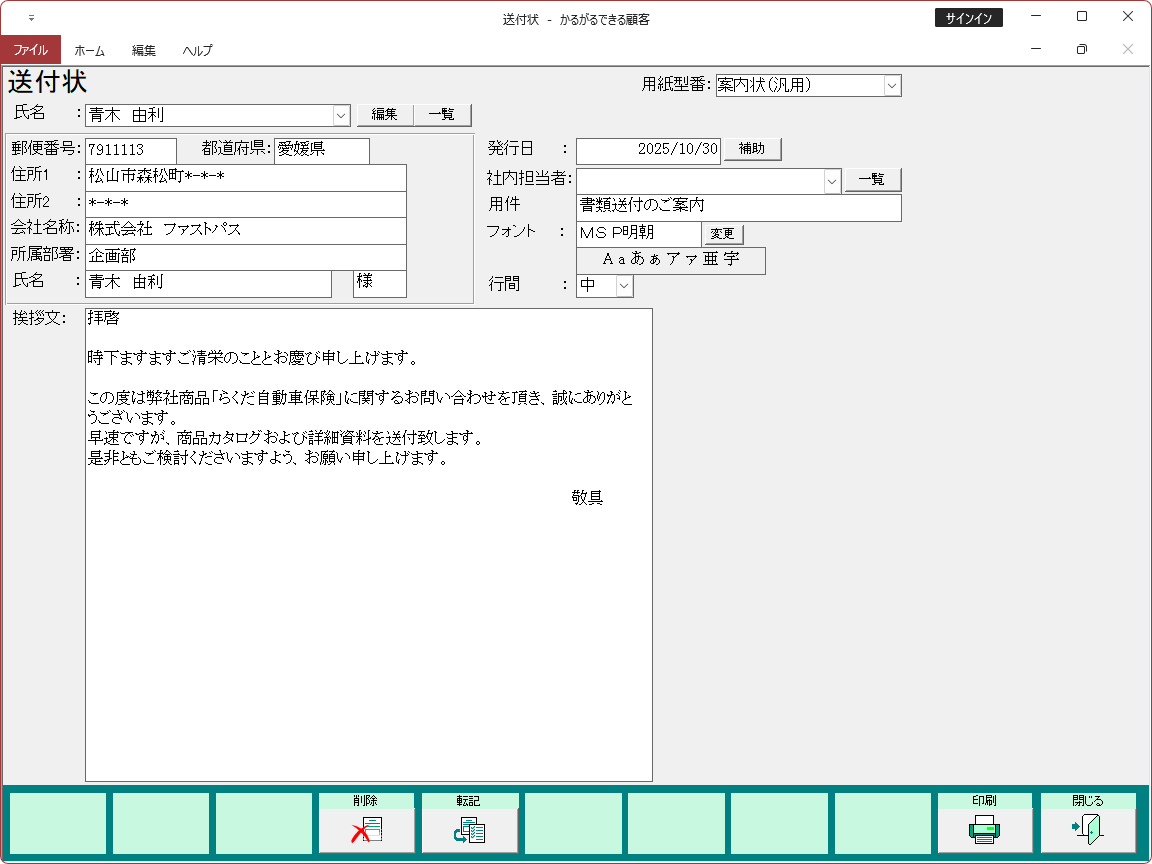
Task: Open the ヘルプ menu
Action: [197, 50]
